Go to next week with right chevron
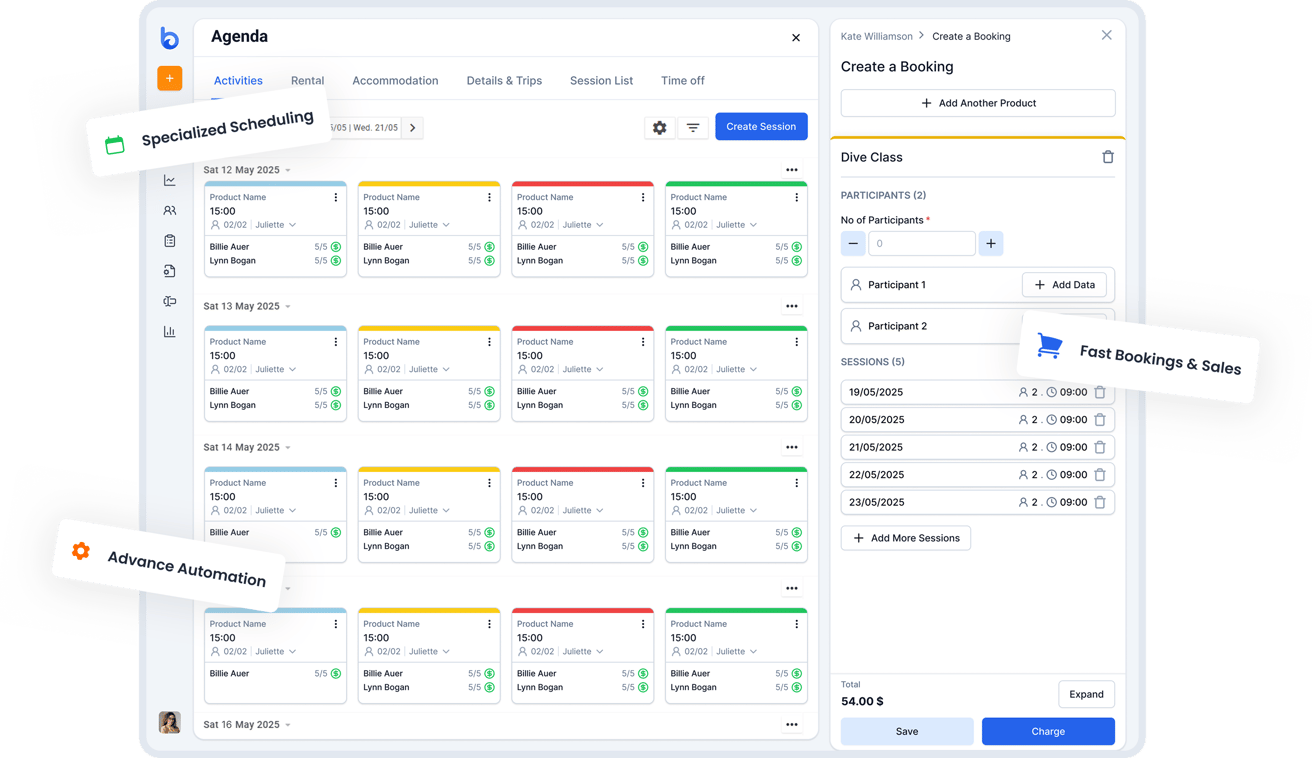The height and width of the screenshot is (758, 1312). point(413,128)
